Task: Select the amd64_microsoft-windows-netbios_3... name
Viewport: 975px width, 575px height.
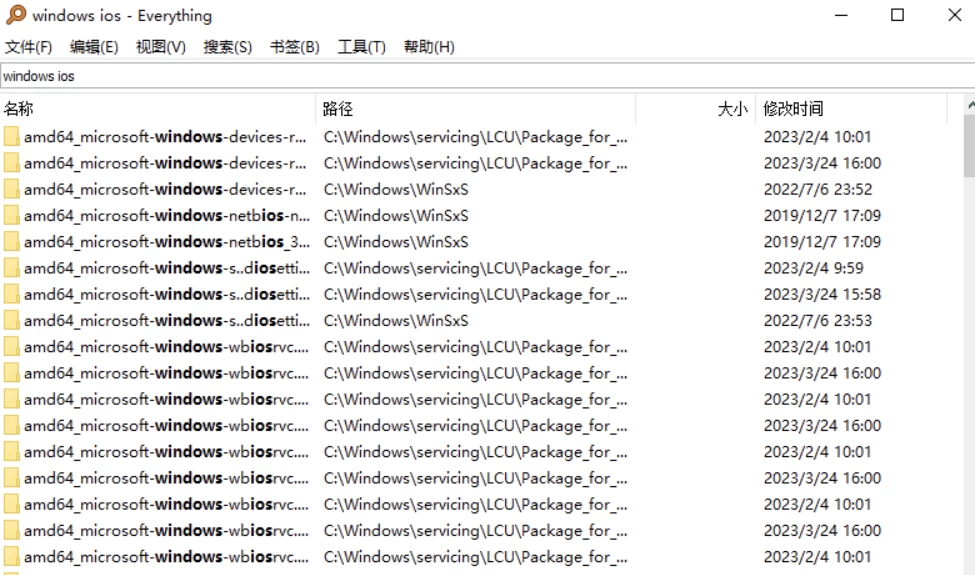Action: click(x=167, y=242)
